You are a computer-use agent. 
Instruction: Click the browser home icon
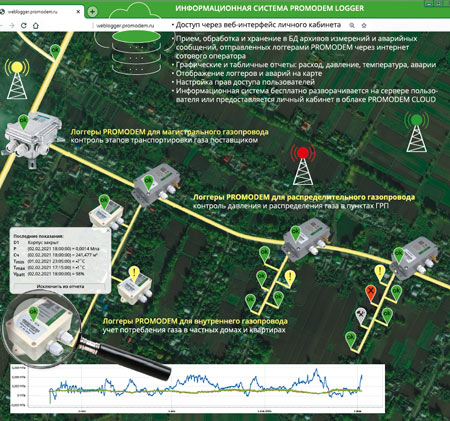[35, 25]
